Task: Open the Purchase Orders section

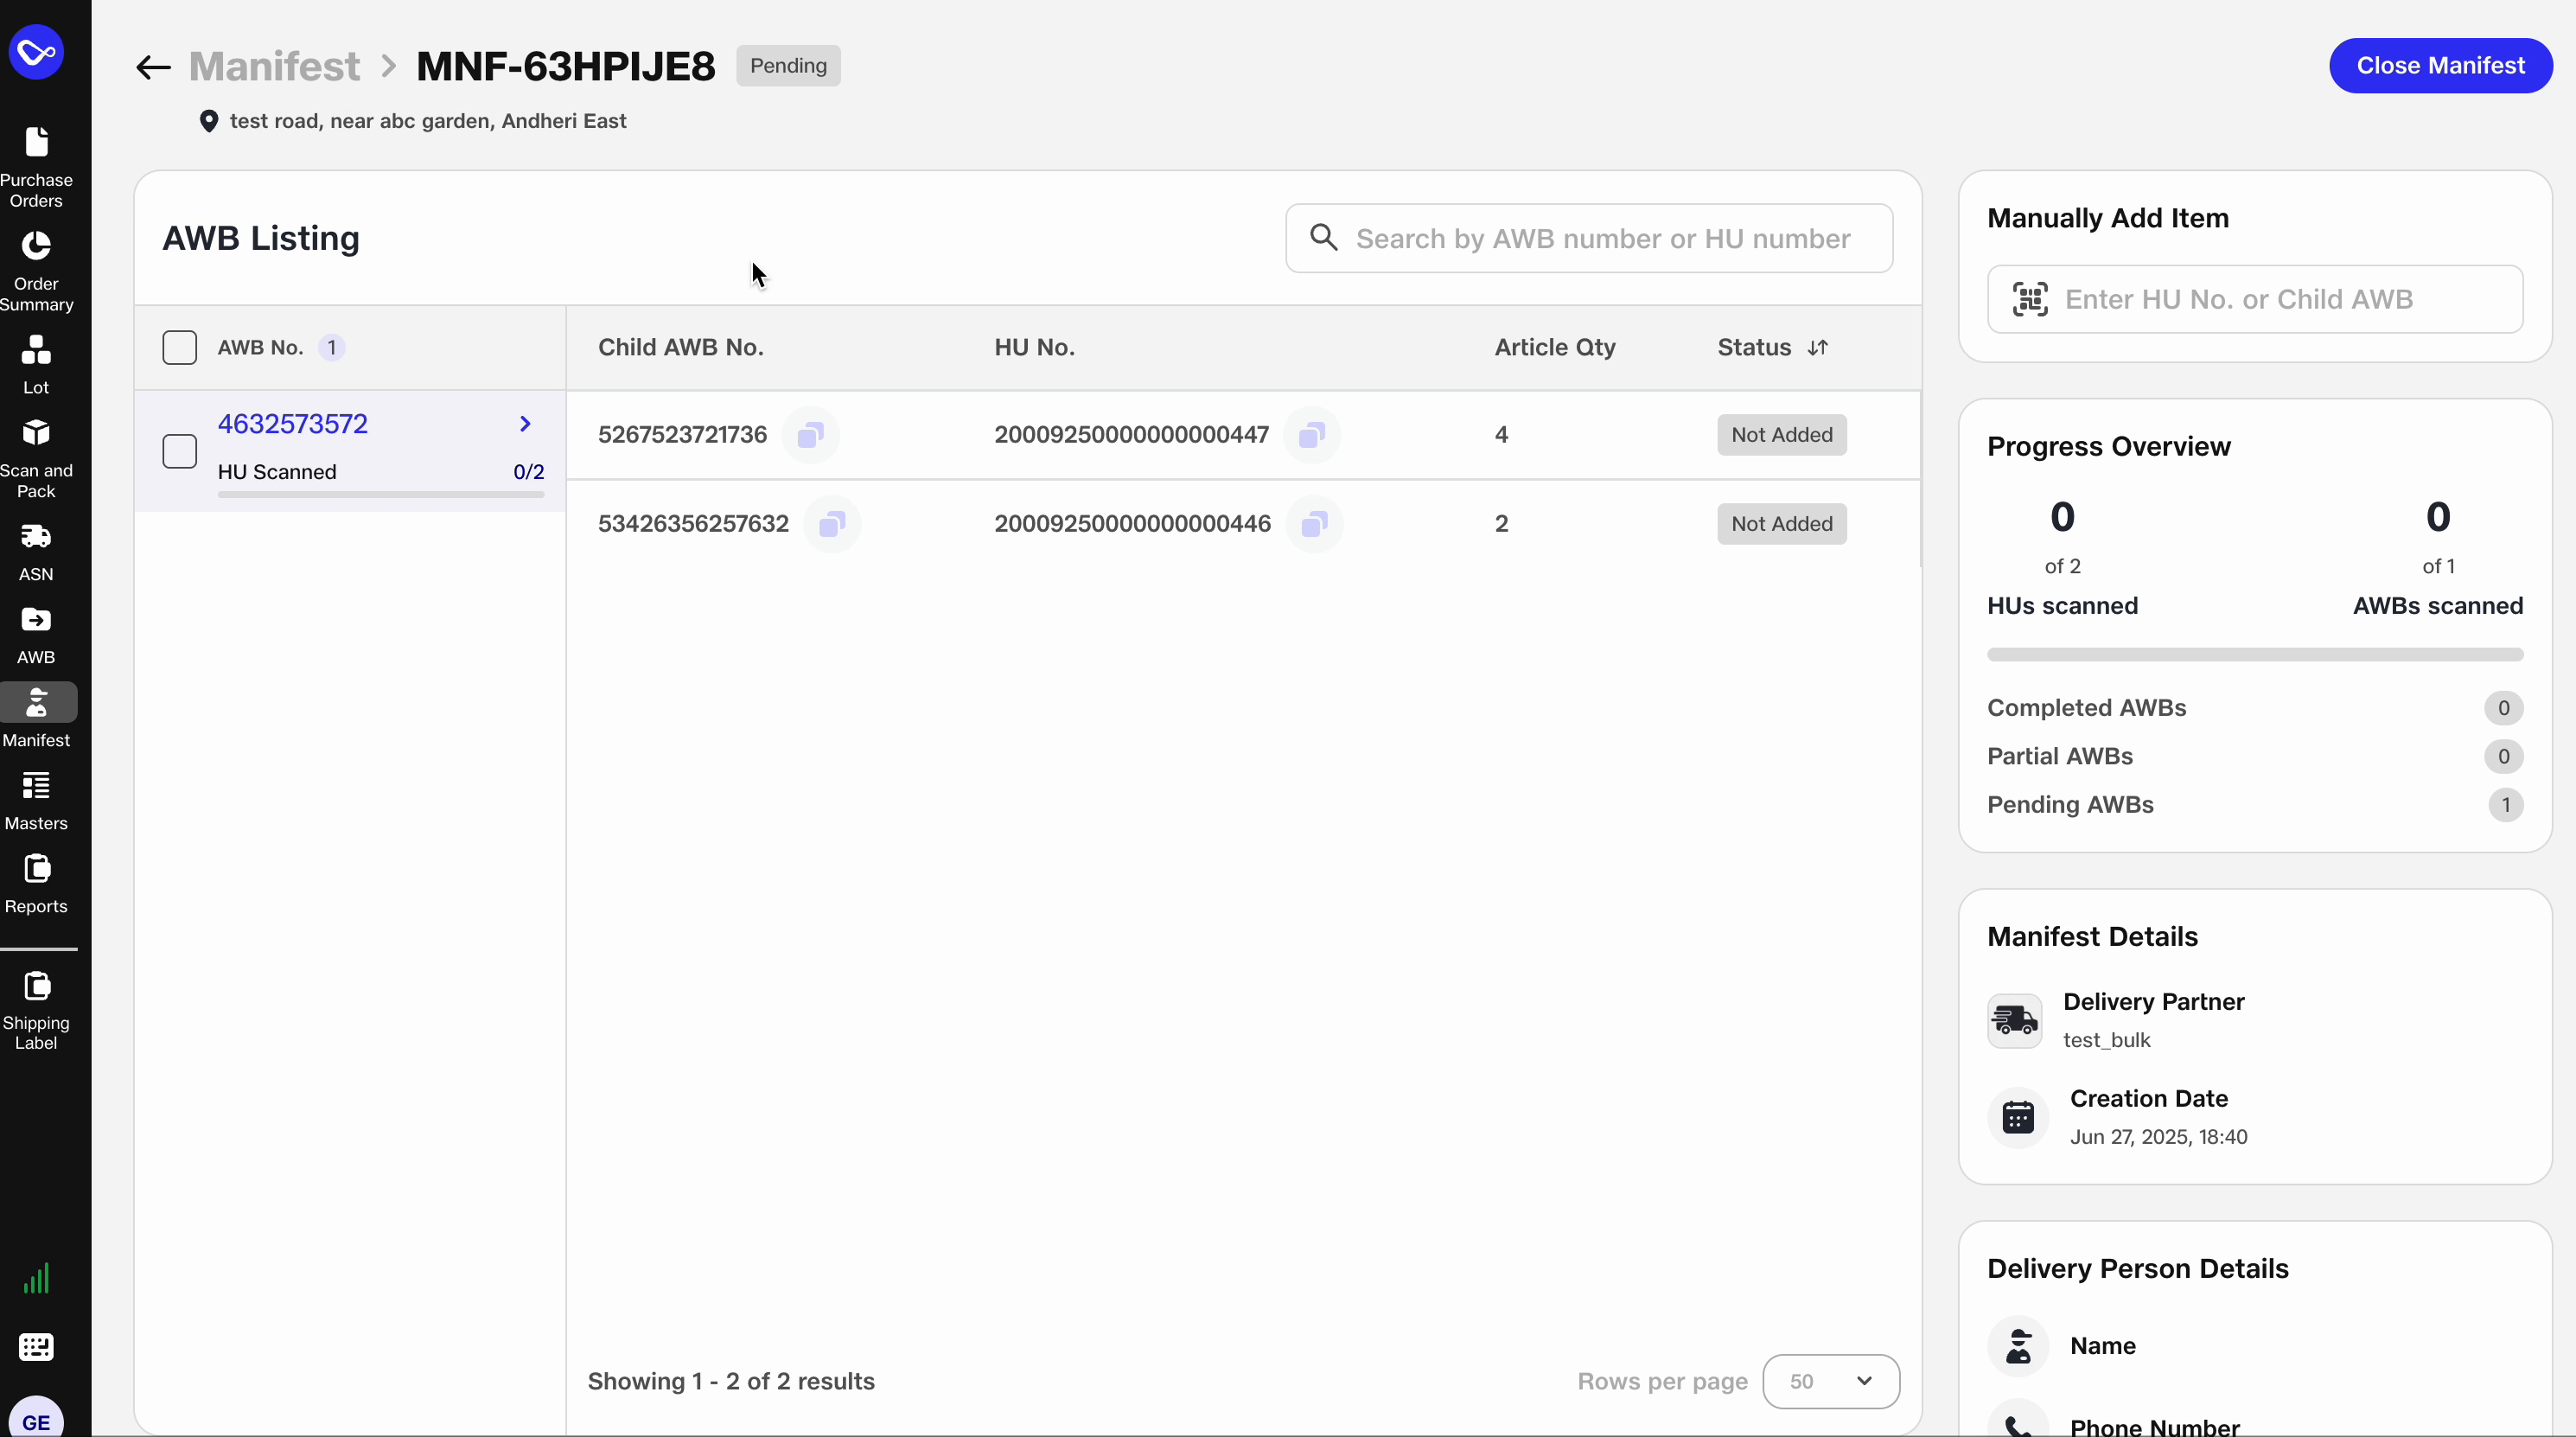Action: 37,165
